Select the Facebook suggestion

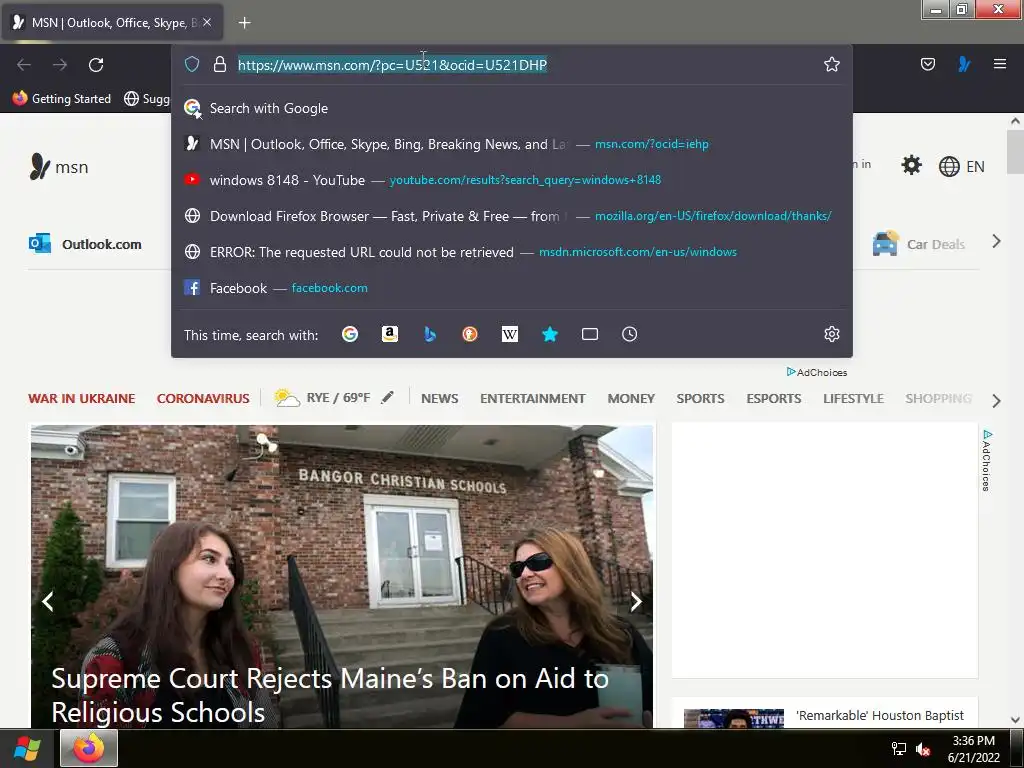(511, 288)
